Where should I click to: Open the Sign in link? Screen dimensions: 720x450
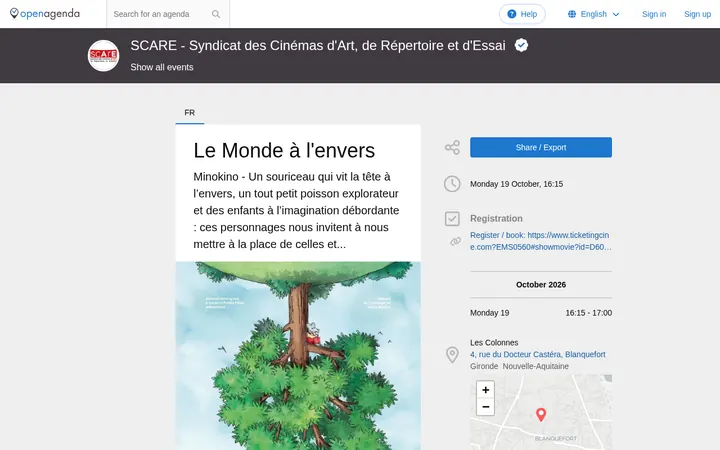click(654, 14)
